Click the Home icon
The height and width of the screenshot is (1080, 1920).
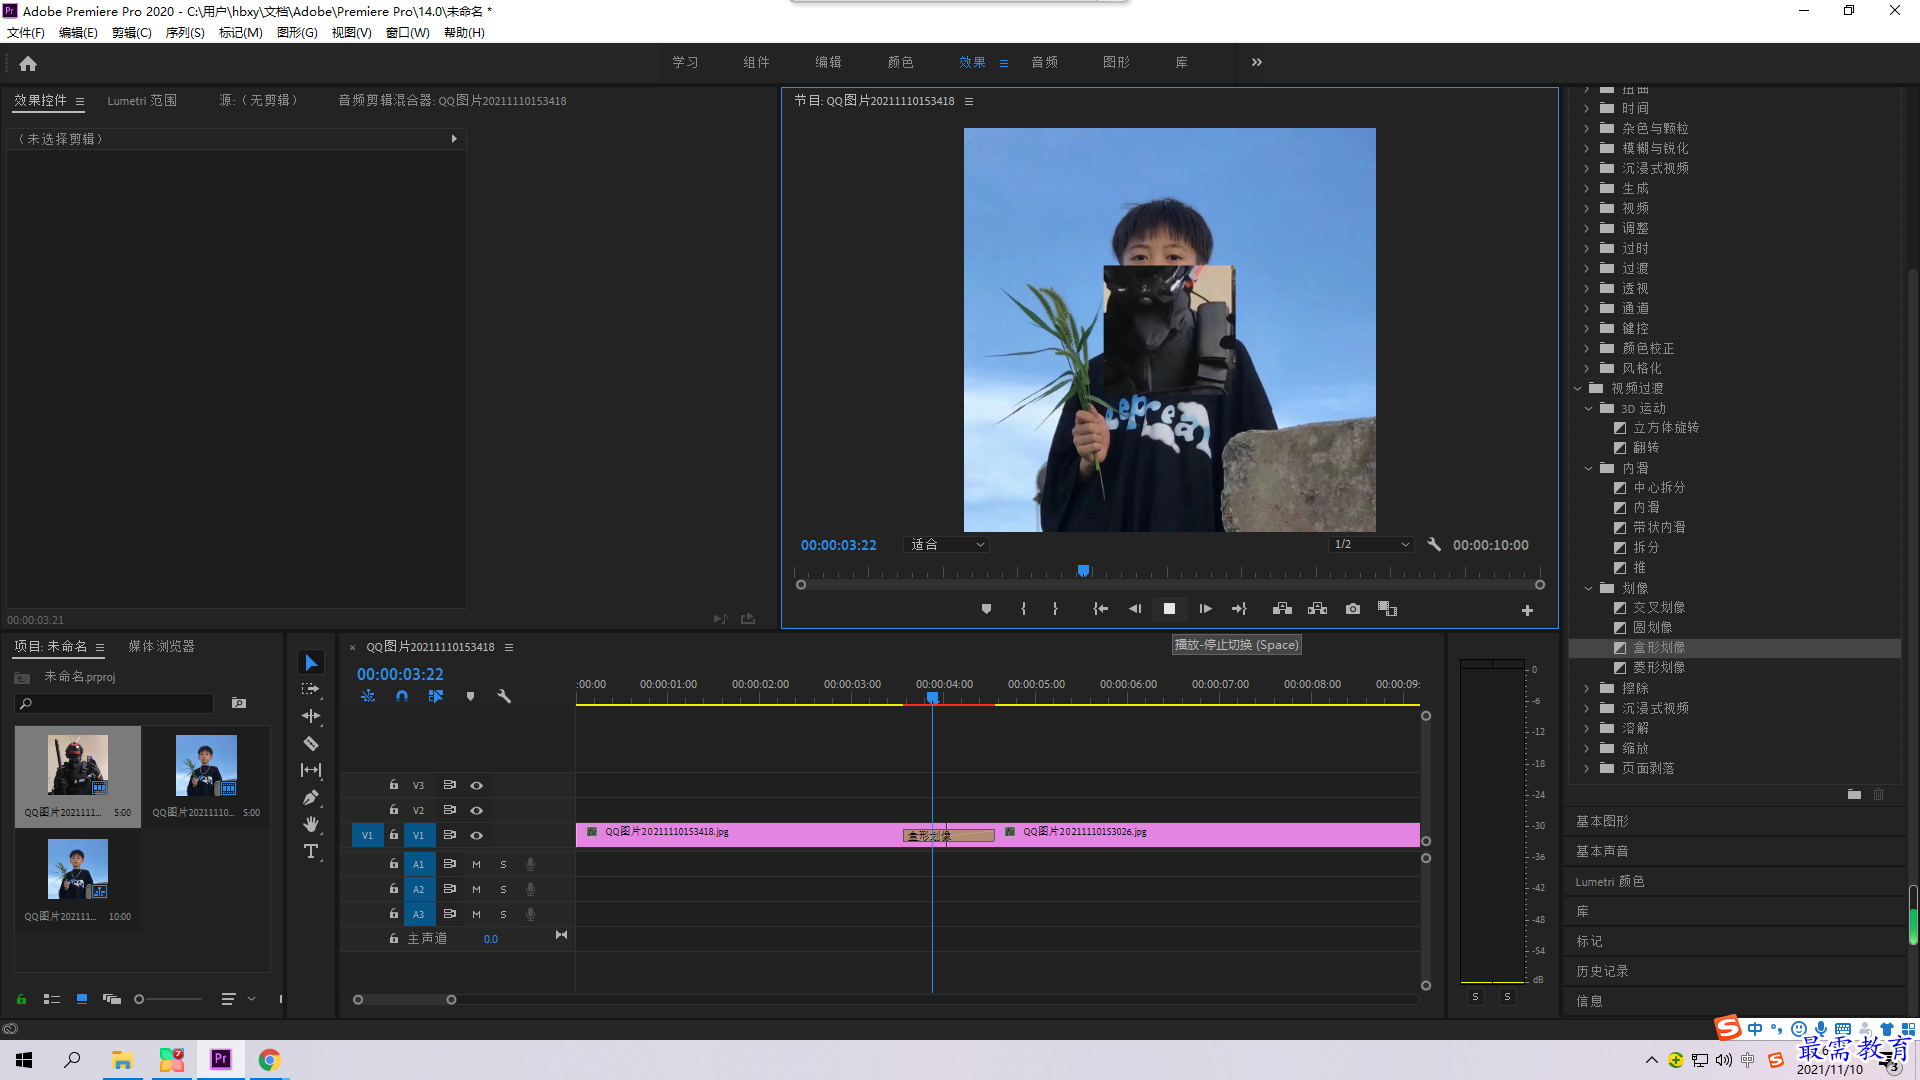point(28,63)
